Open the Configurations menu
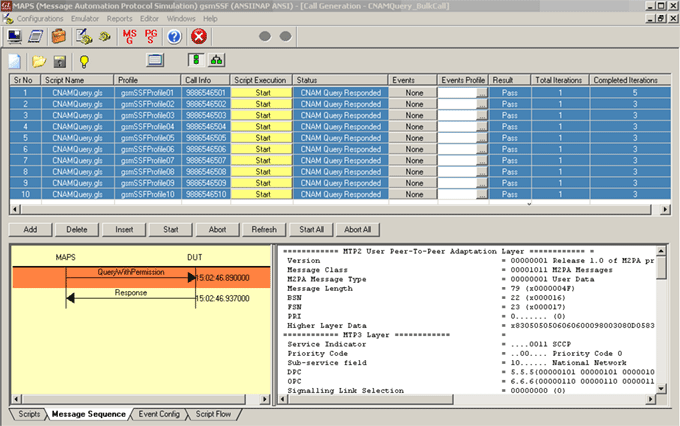The height and width of the screenshot is (426, 680). pos(40,18)
